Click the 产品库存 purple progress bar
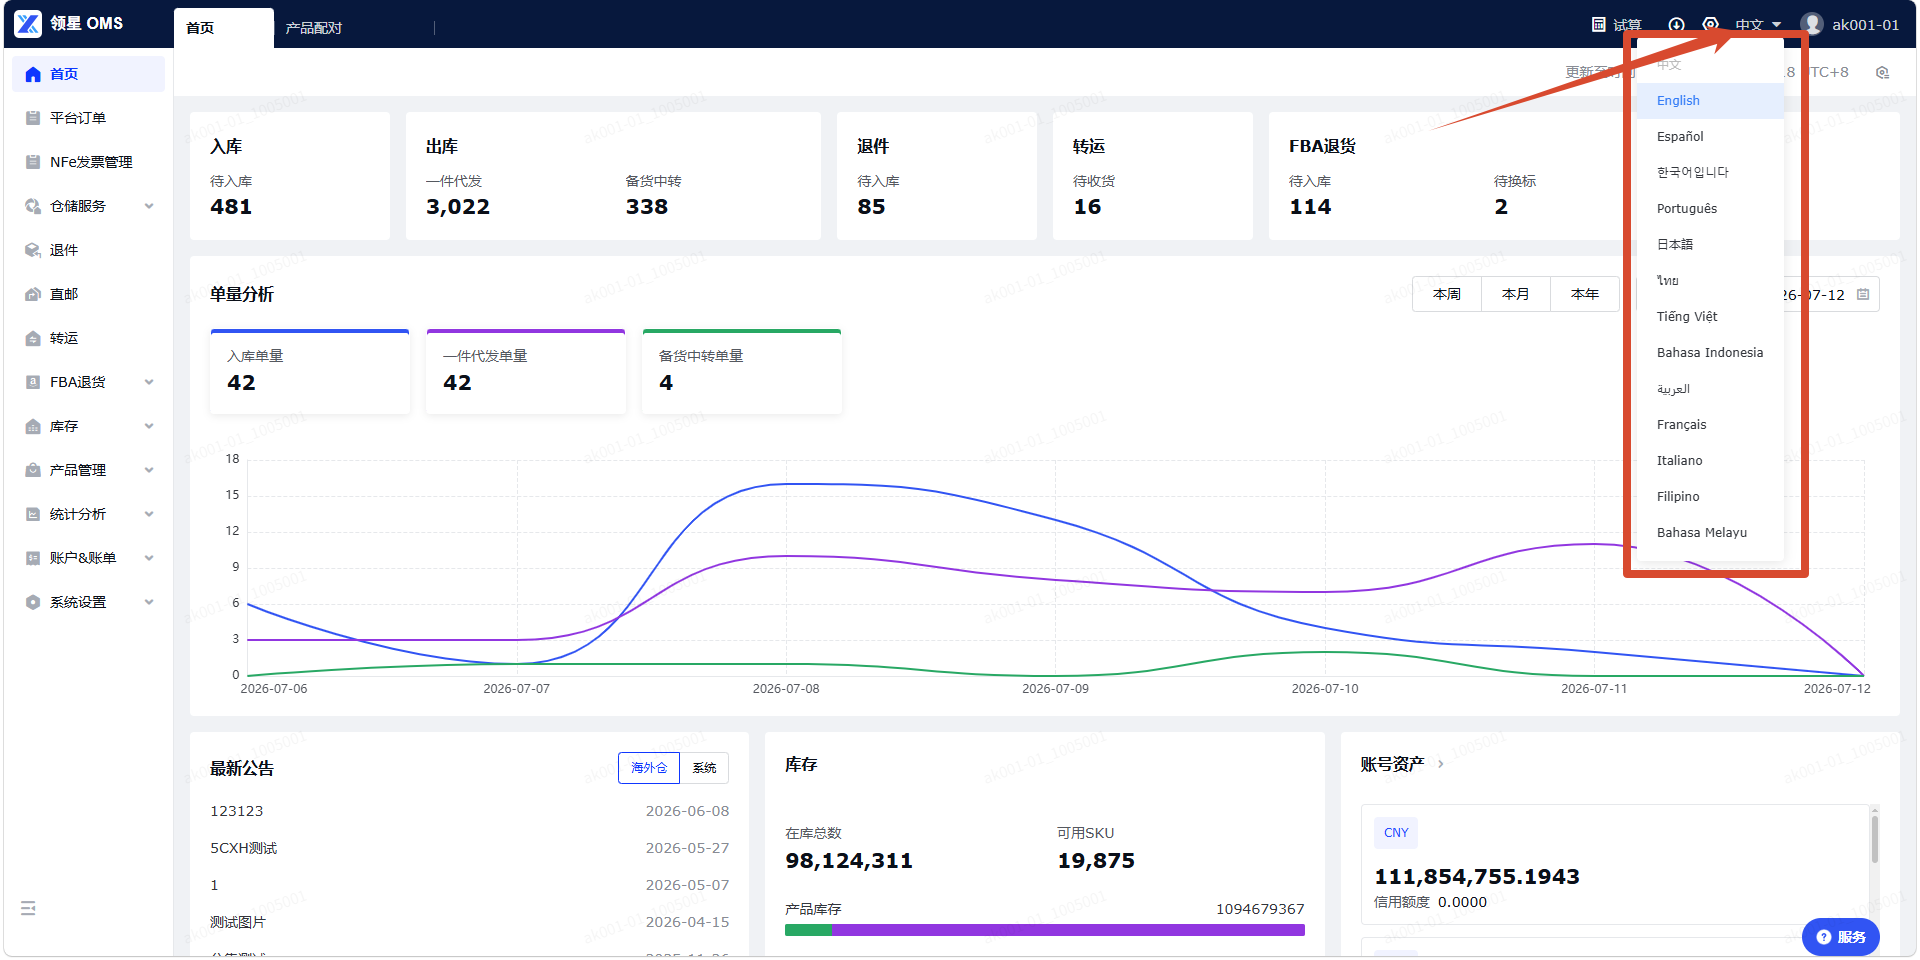This screenshot has width=1920, height=960. 1068,930
